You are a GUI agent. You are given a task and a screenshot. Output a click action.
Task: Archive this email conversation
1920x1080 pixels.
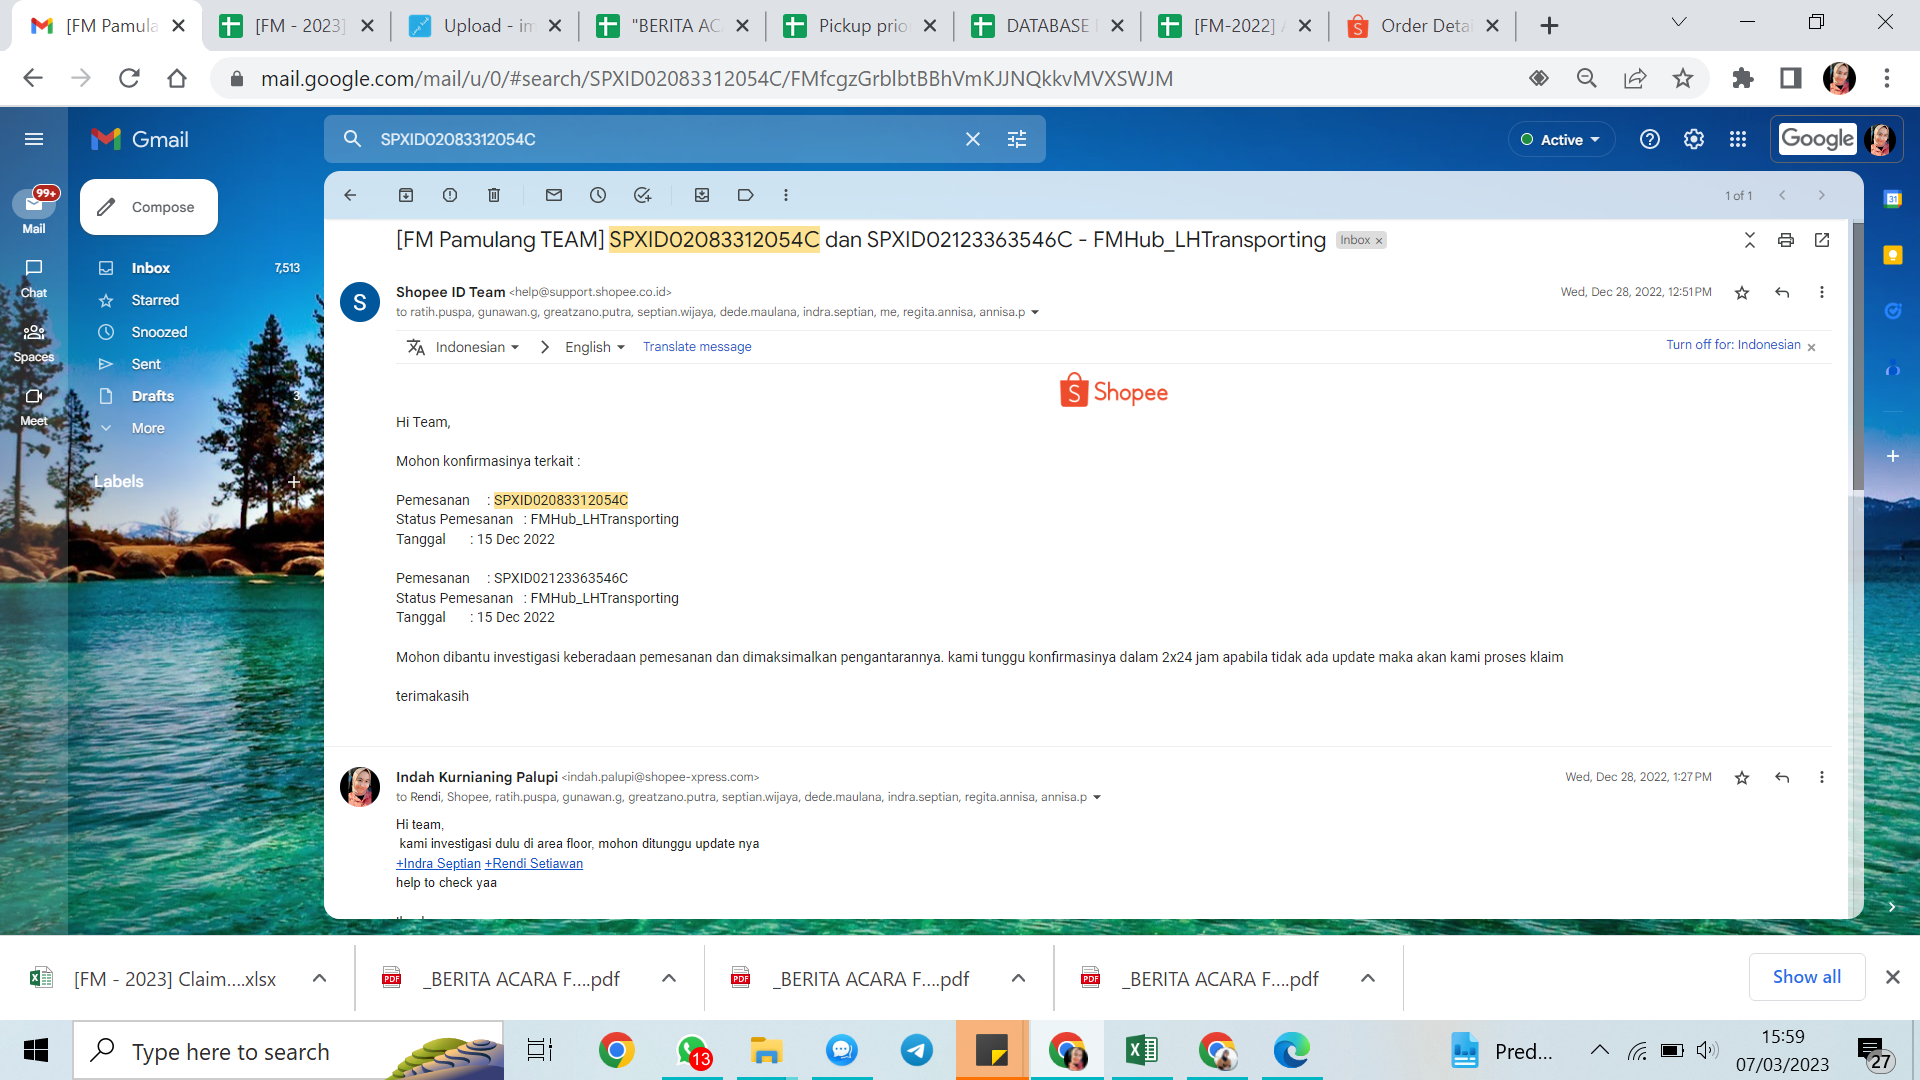(406, 195)
